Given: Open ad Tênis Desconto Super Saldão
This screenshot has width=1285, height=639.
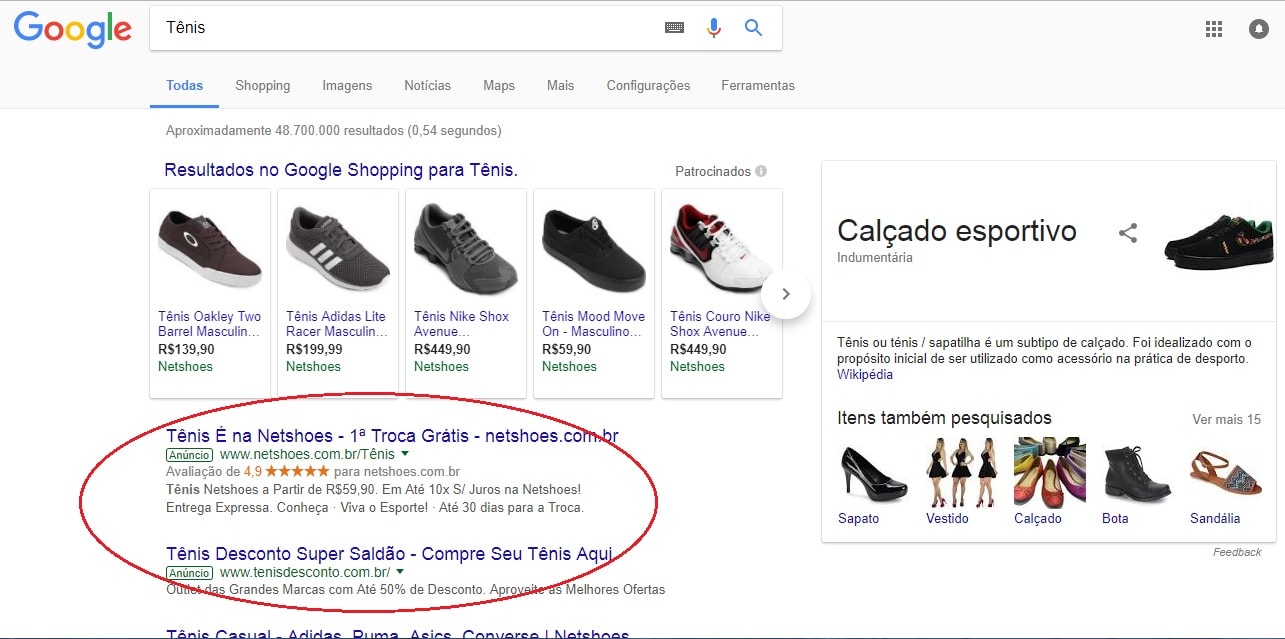Looking at the screenshot, I should point(389,554).
